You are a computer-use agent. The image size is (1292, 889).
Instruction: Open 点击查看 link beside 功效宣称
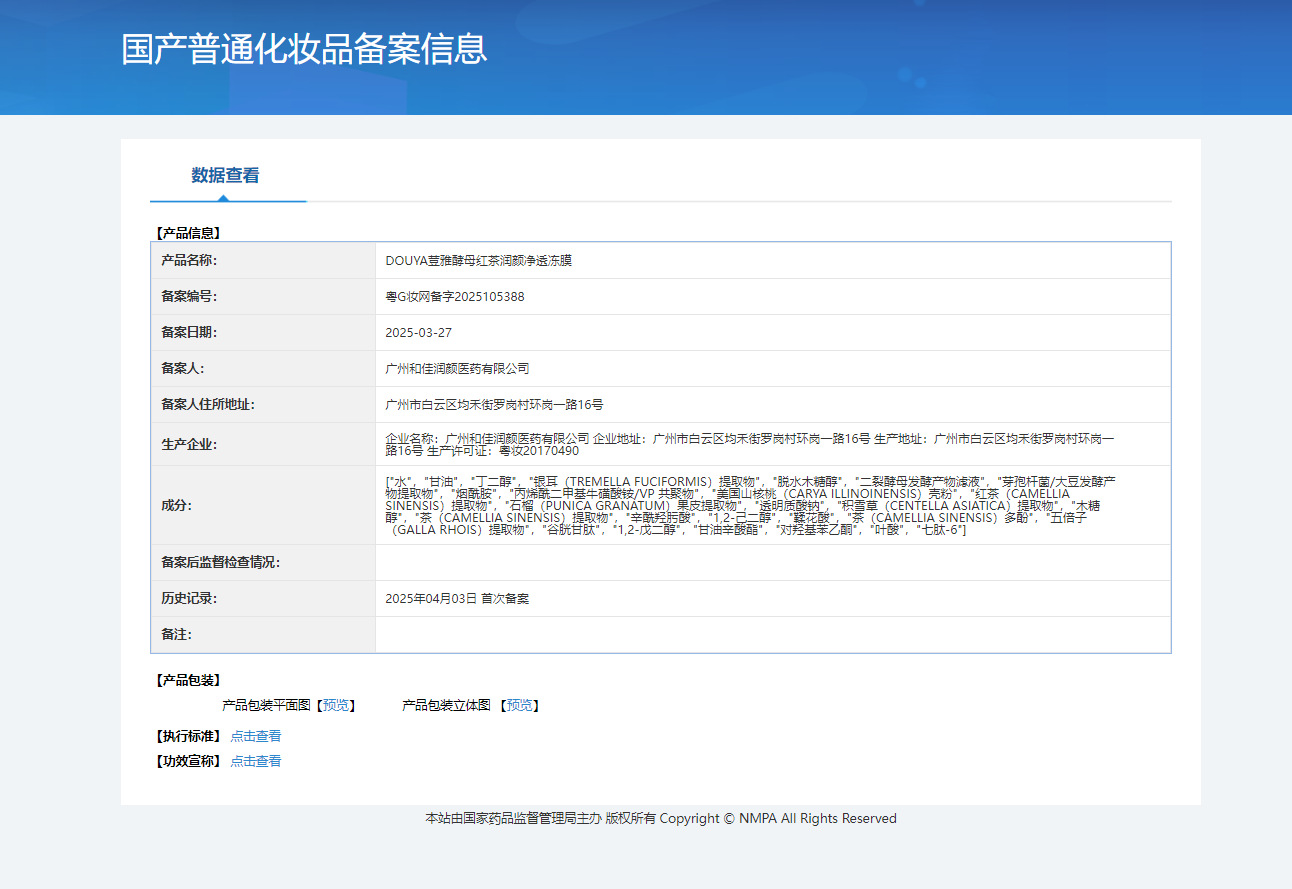point(256,761)
